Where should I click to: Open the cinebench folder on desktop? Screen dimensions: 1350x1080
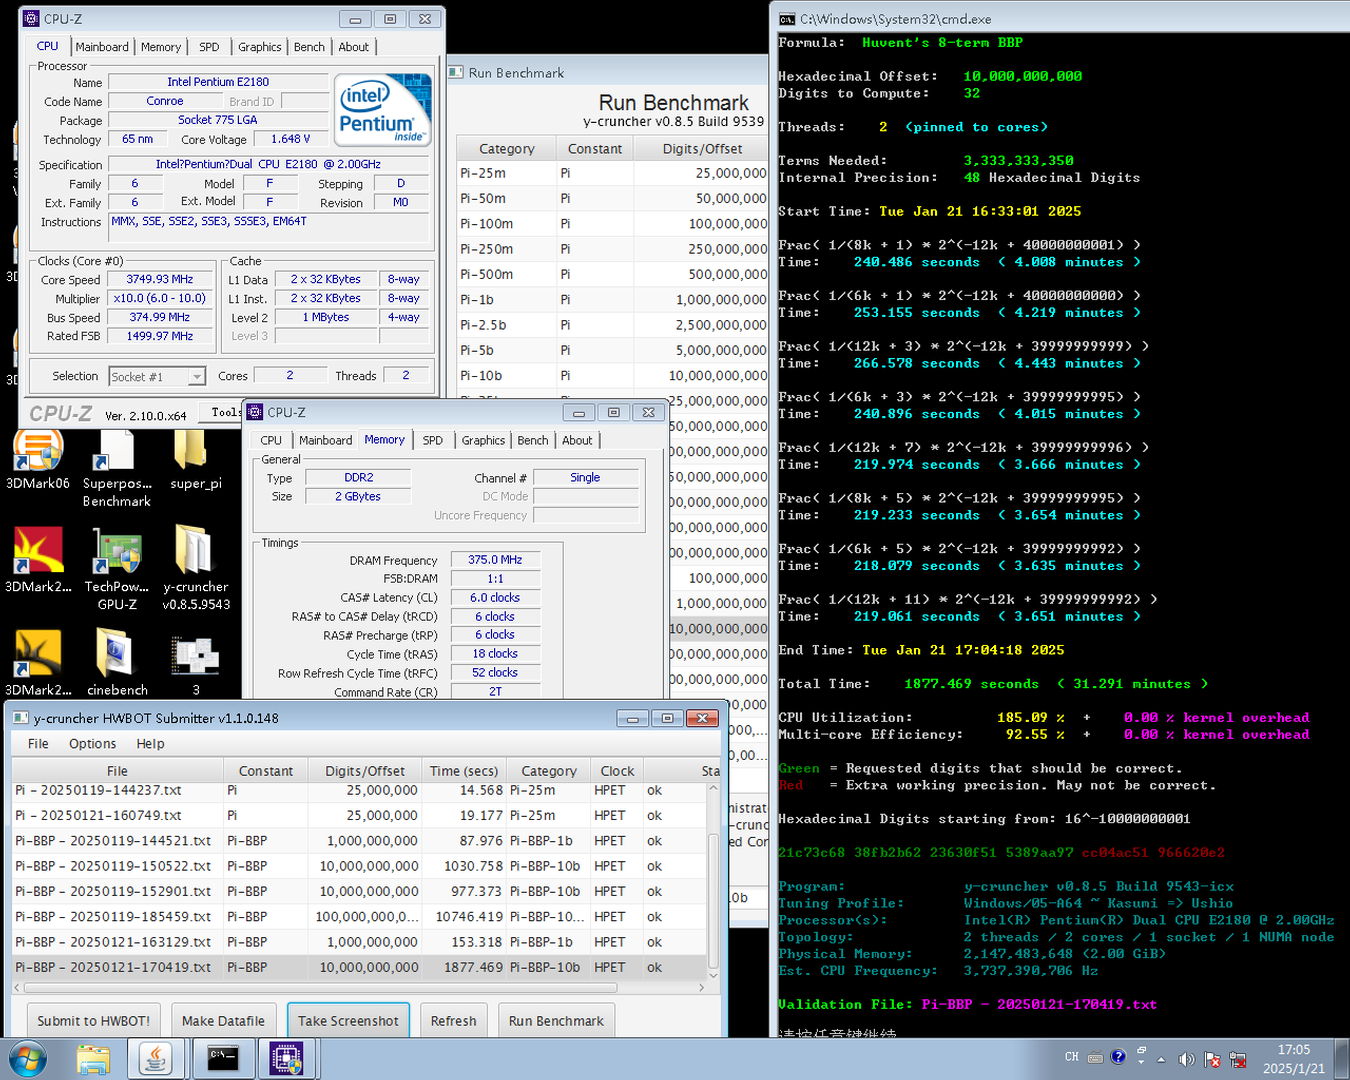pos(116,664)
